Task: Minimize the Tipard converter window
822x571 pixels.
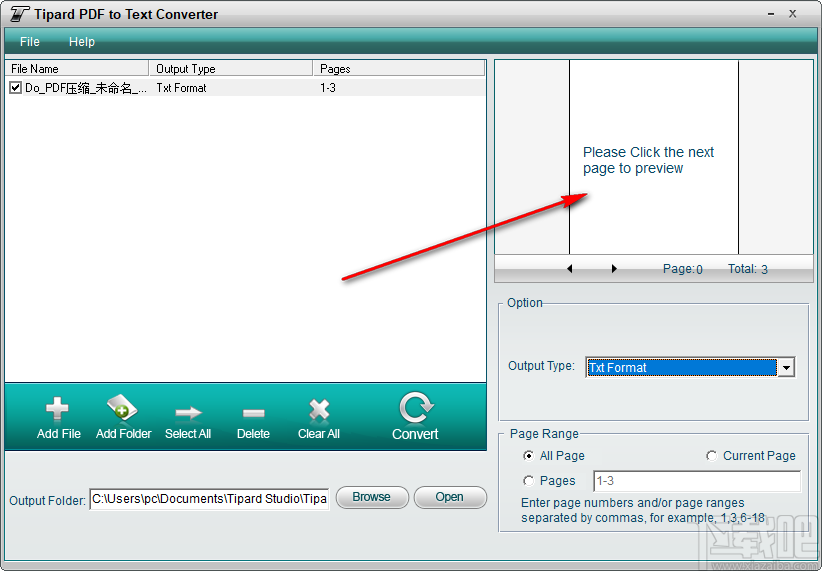Action: point(771,14)
